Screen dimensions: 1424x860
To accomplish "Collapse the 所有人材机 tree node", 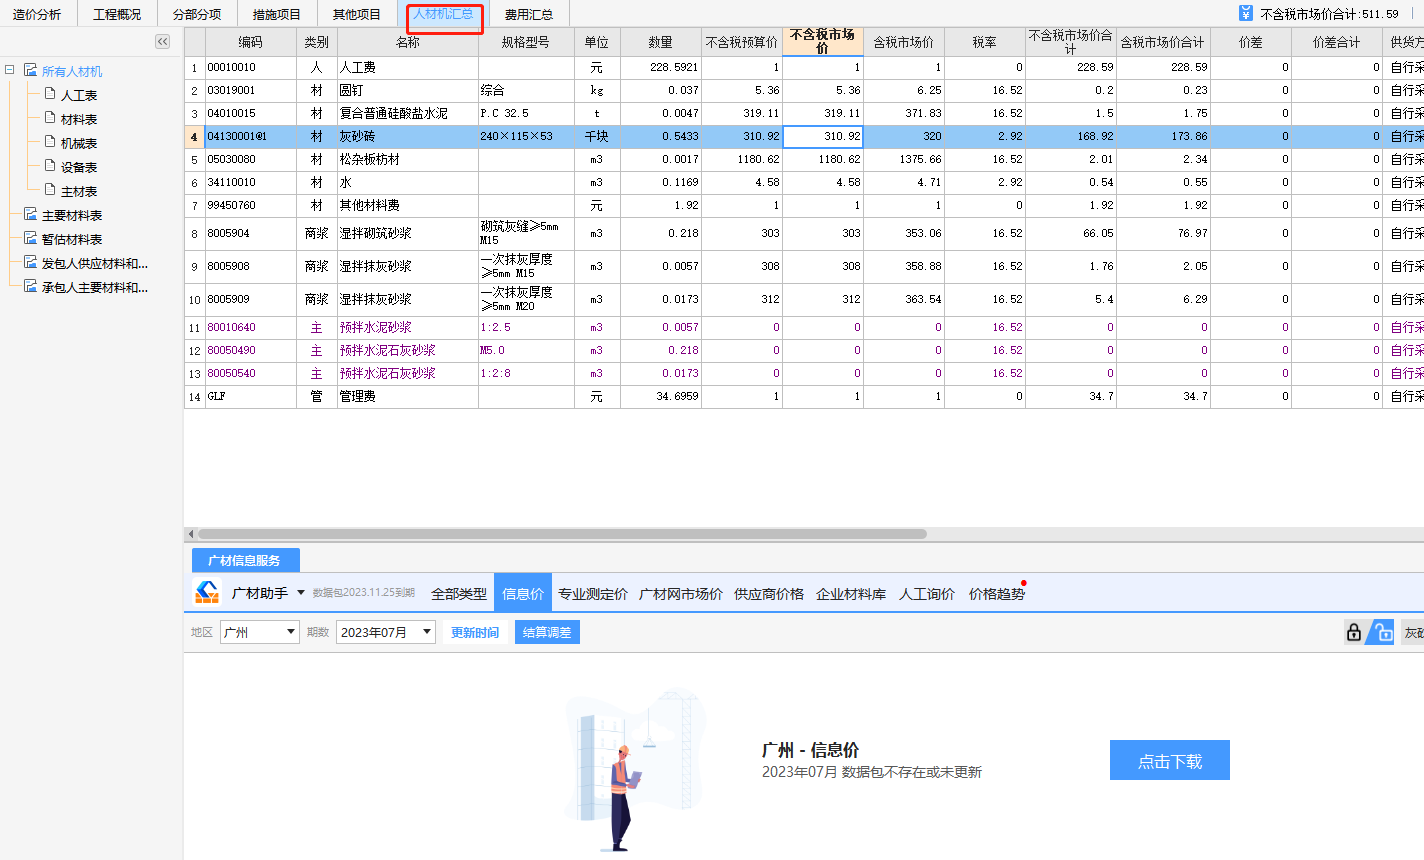I will click(x=10, y=71).
